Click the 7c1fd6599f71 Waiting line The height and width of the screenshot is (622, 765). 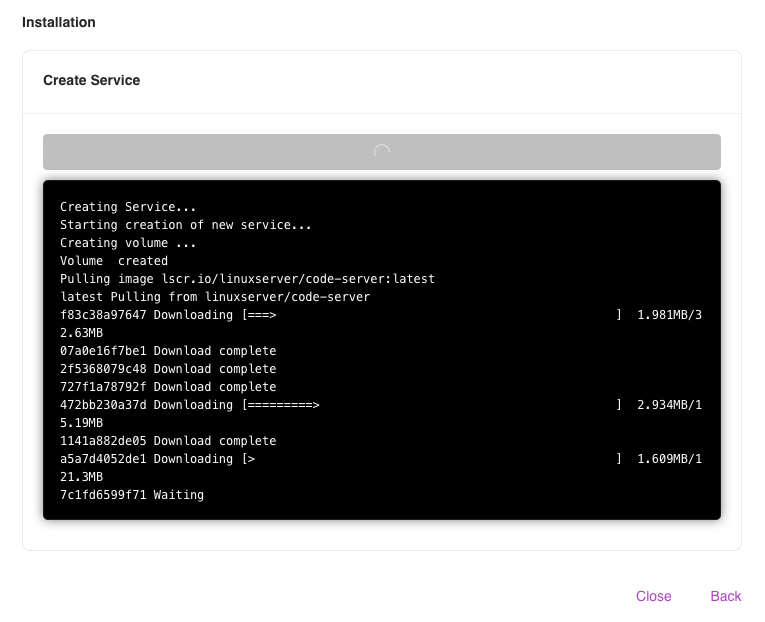tap(132, 495)
